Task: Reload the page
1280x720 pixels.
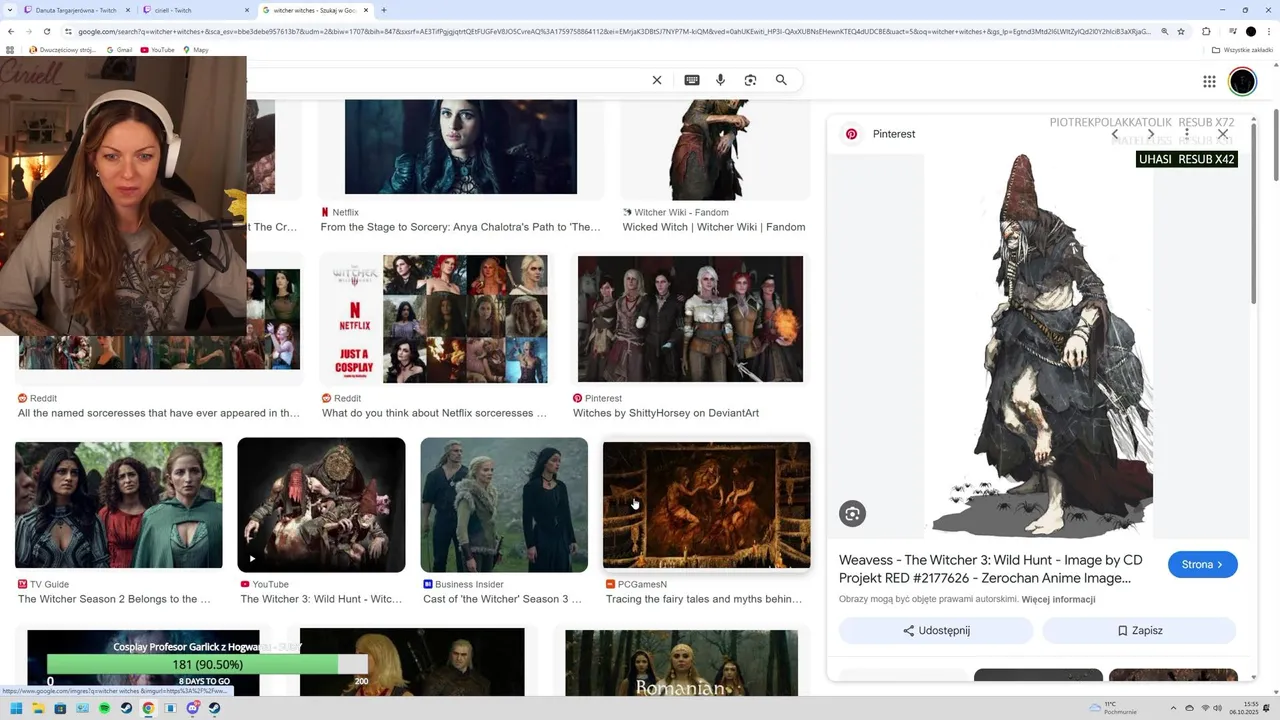Action: [46, 32]
